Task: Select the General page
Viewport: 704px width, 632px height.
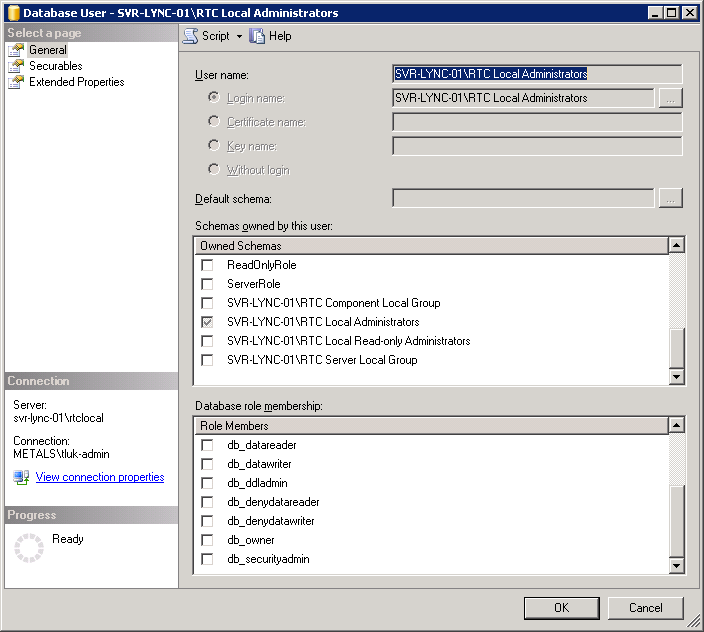Action: (48, 50)
